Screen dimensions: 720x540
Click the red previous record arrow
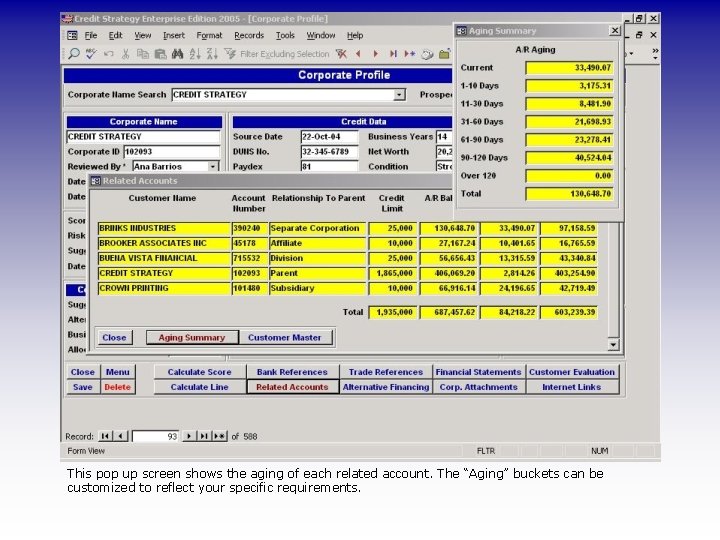click(x=359, y=54)
